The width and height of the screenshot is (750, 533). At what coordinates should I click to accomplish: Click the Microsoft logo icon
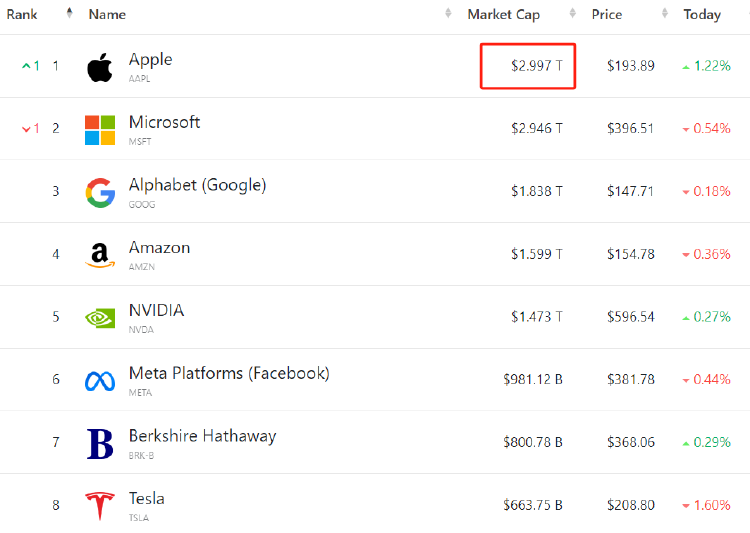100,130
